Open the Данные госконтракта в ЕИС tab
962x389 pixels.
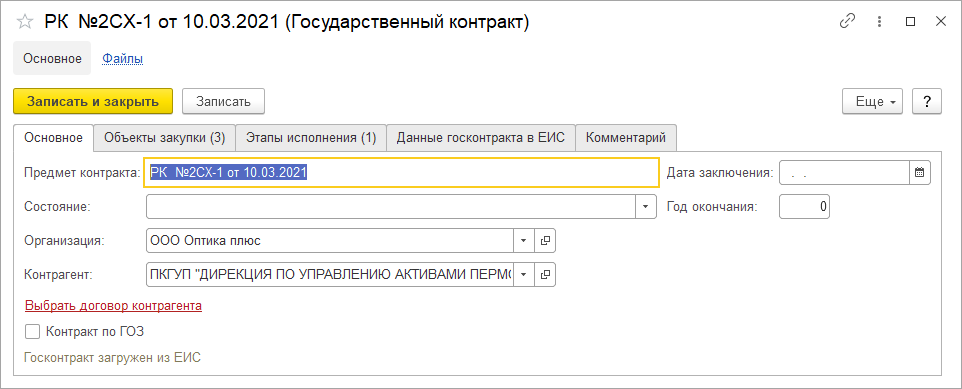coord(480,138)
